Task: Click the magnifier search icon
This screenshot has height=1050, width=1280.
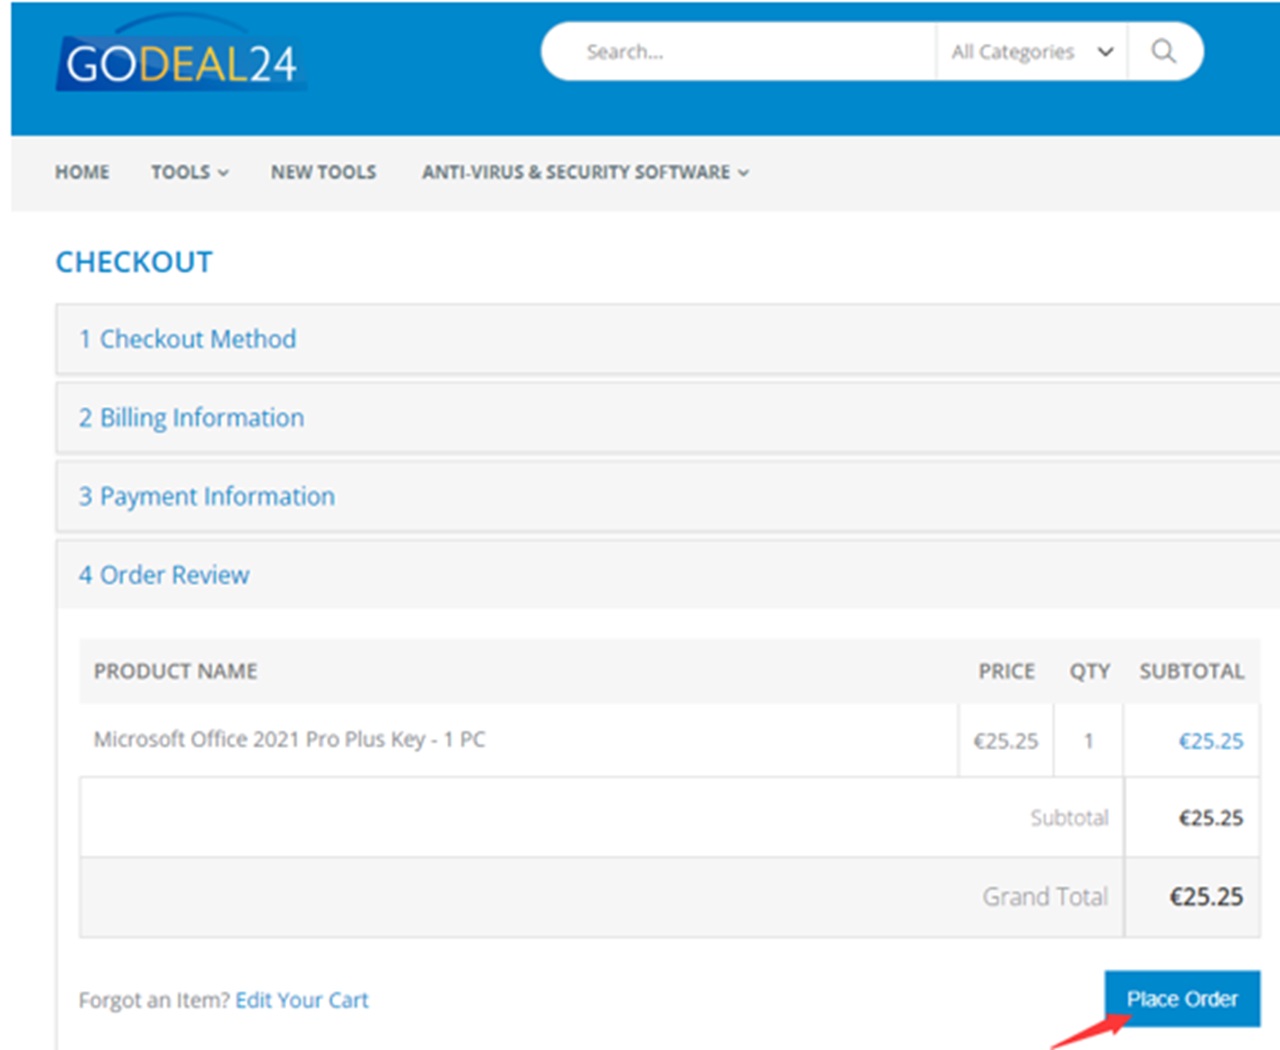Action: click(1163, 51)
